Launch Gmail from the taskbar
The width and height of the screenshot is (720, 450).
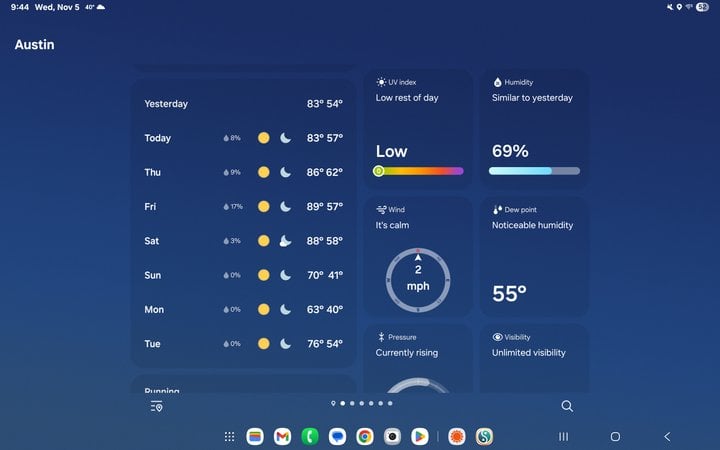[283, 437]
